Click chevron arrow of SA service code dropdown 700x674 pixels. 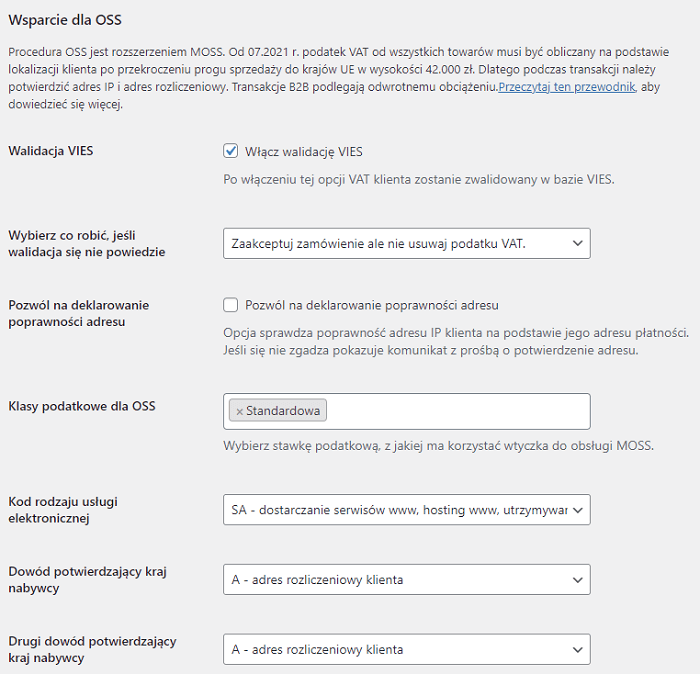click(578, 510)
